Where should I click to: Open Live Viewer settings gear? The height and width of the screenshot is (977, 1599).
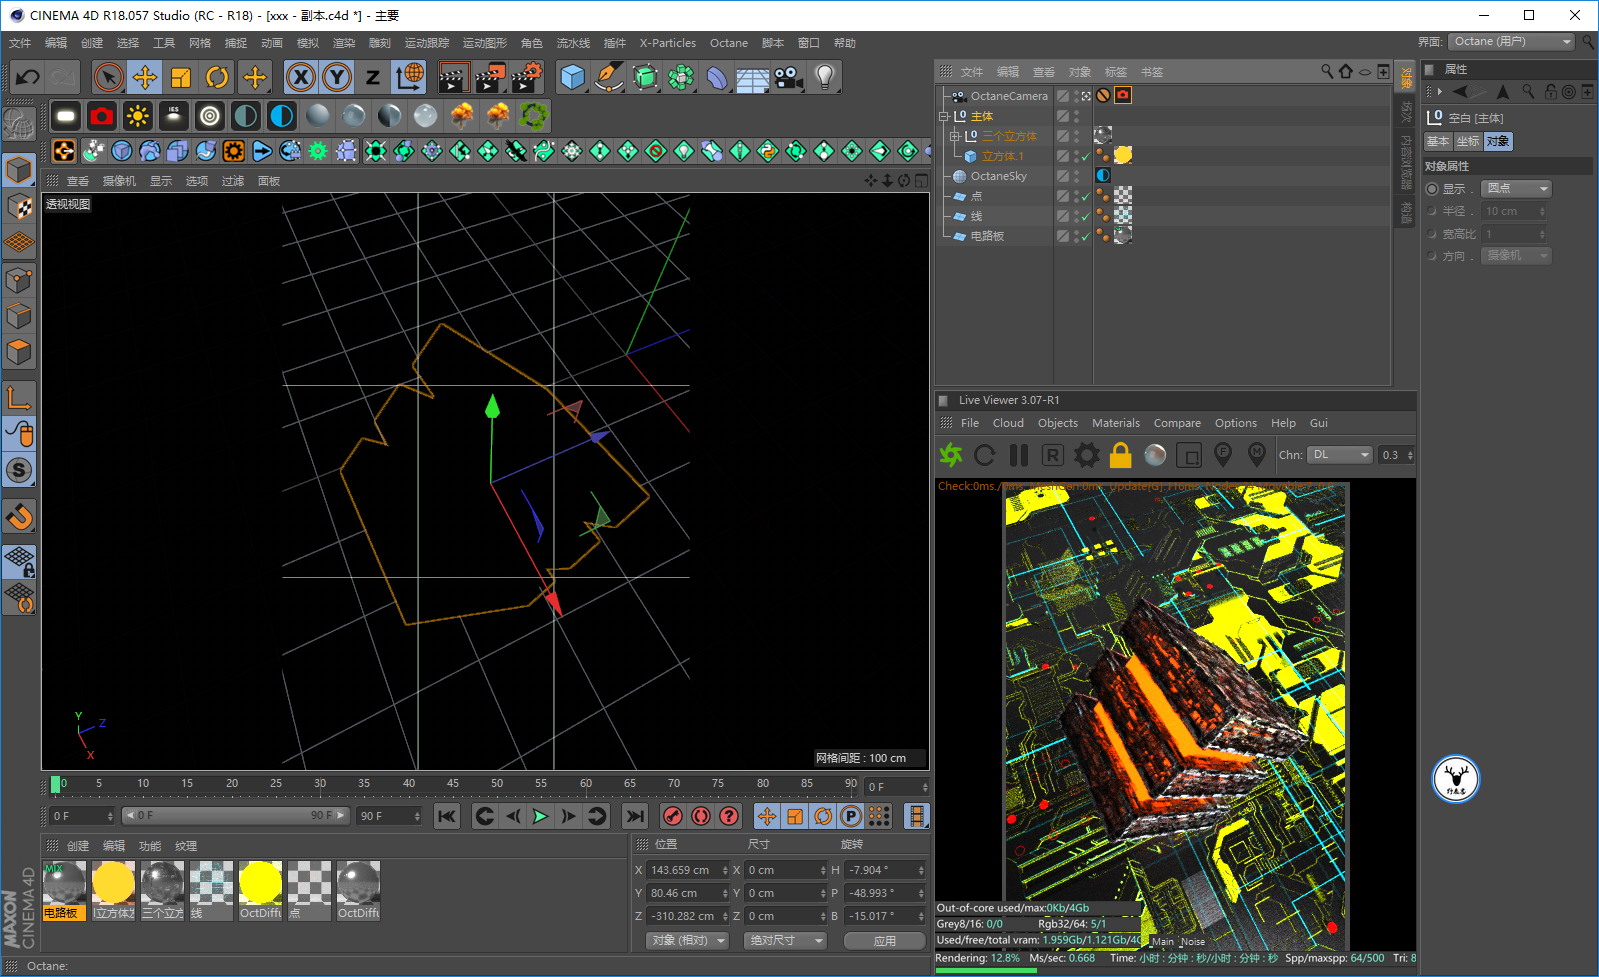pyautogui.click(x=1087, y=455)
